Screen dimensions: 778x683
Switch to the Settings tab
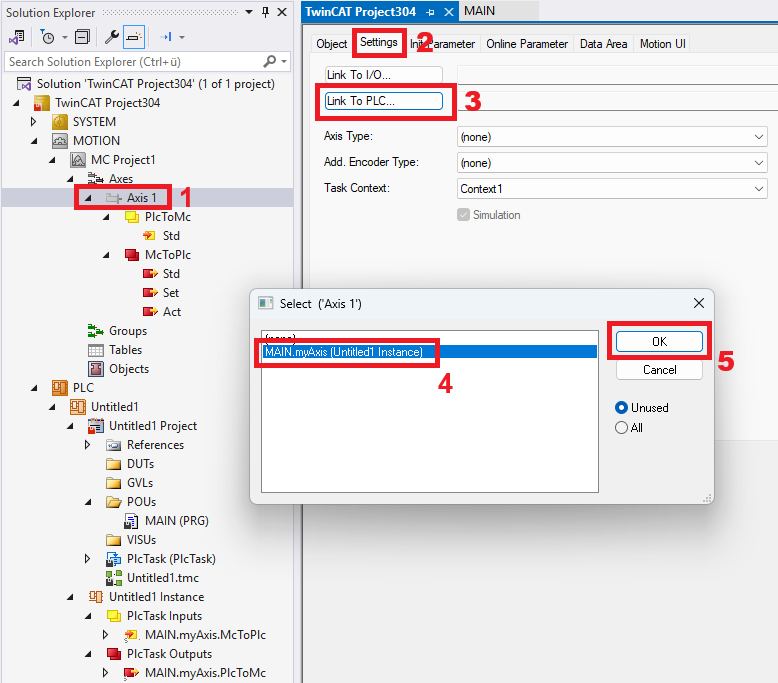(x=379, y=42)
